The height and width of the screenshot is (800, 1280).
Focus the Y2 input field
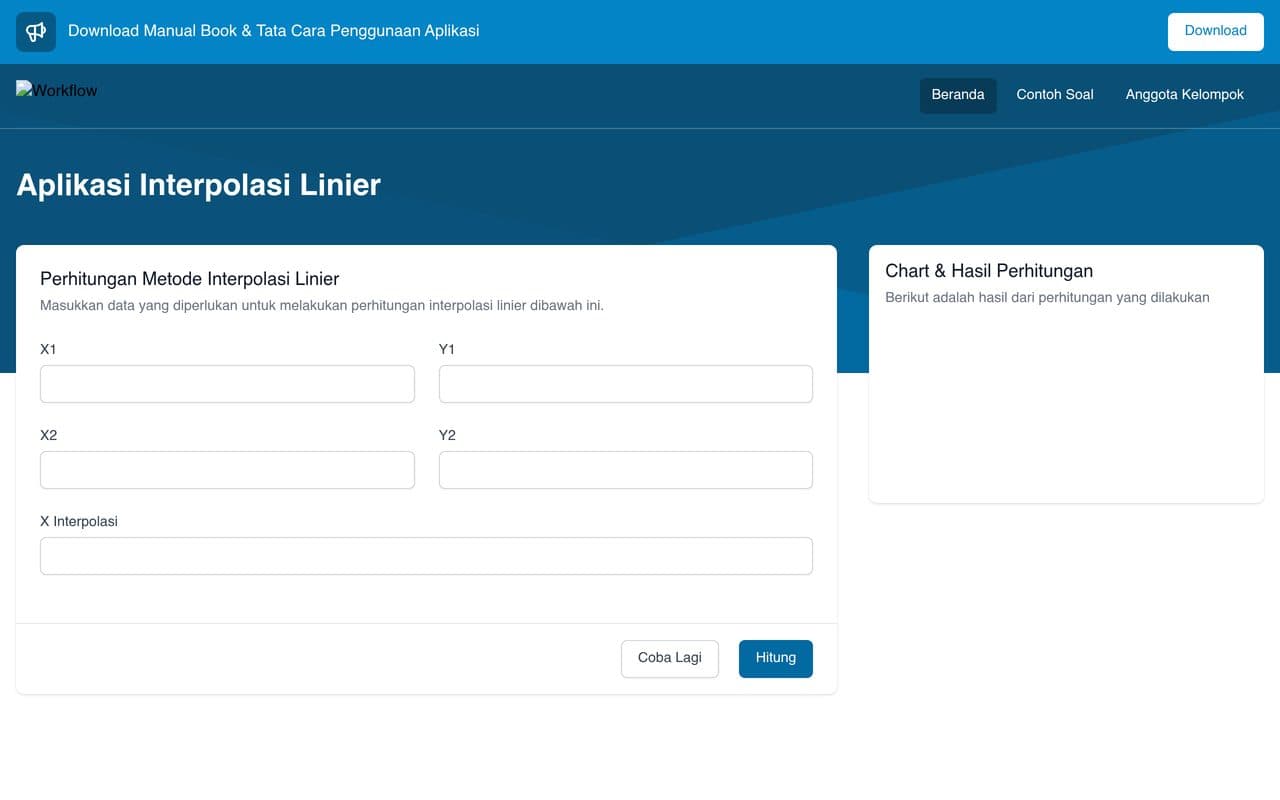tap(626, 470)
